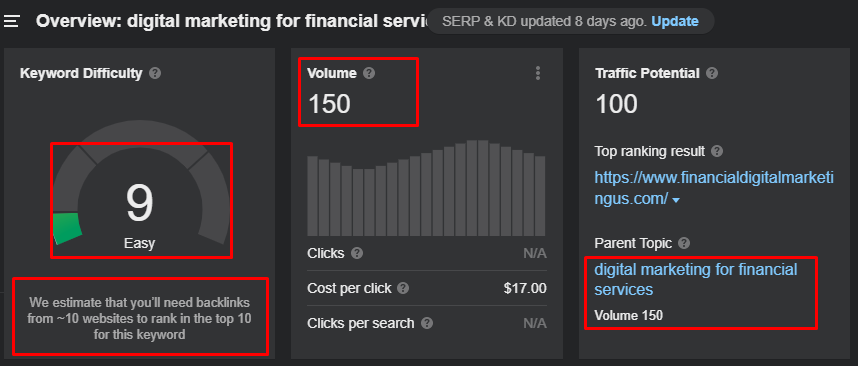The width and height of the screenshot is (858, 366).
Task: Click help icon beside Cost per click
Action: coord(403,288)
